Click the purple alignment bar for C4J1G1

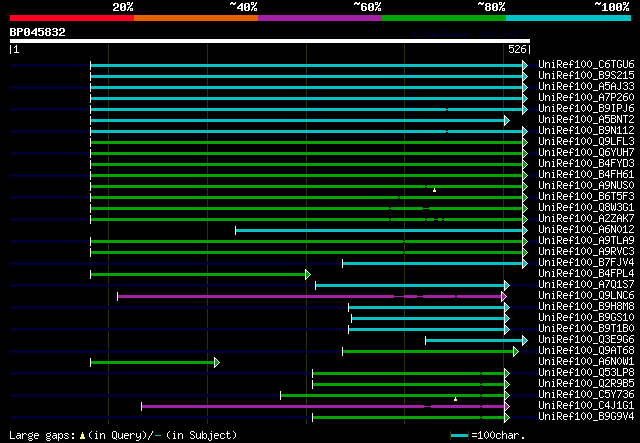pos(323,407)
